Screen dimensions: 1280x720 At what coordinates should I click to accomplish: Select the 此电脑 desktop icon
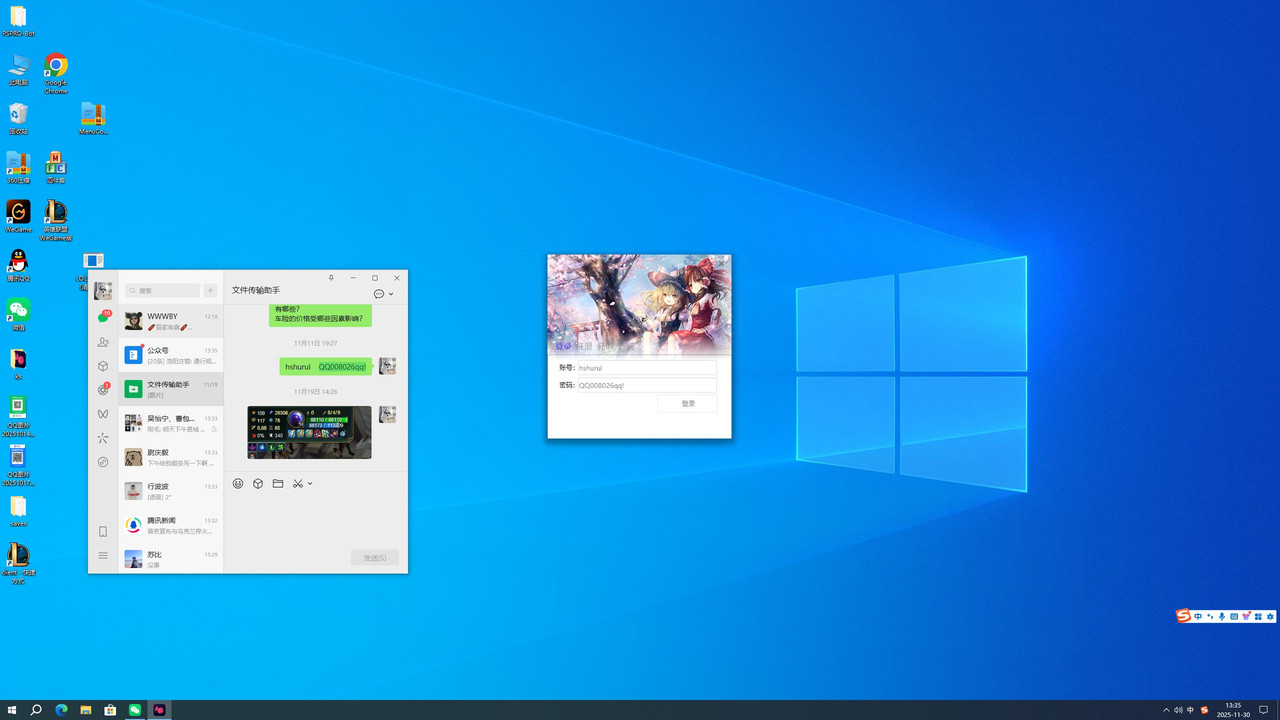(18, 69)
